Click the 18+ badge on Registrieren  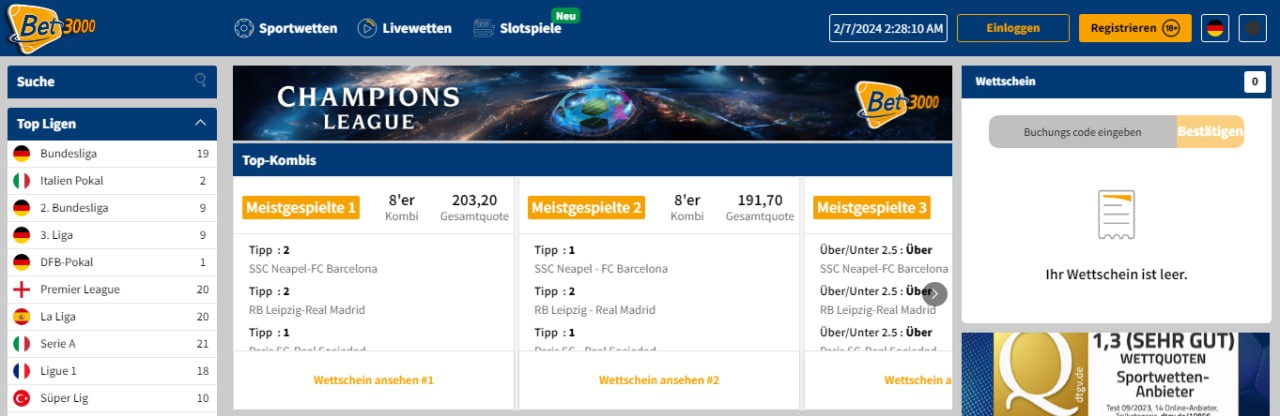coord(1171,28)
